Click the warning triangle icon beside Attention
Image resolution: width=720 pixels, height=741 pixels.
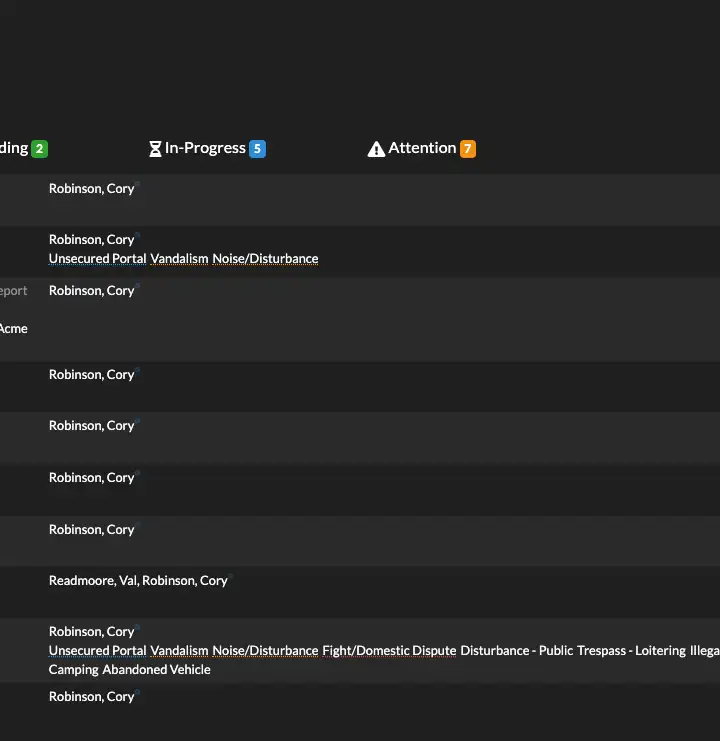[x=376, y=149]
